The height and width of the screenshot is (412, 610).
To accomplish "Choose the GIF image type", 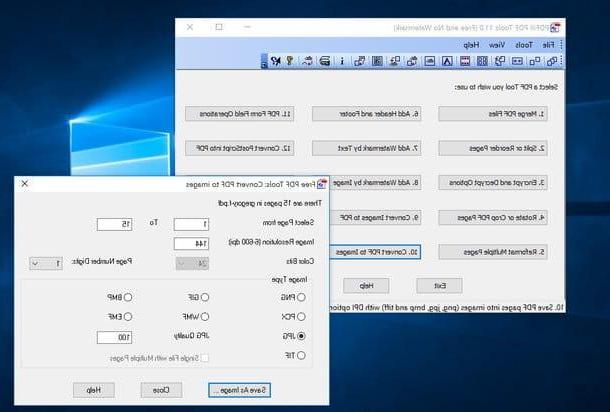I will [205, 298].
